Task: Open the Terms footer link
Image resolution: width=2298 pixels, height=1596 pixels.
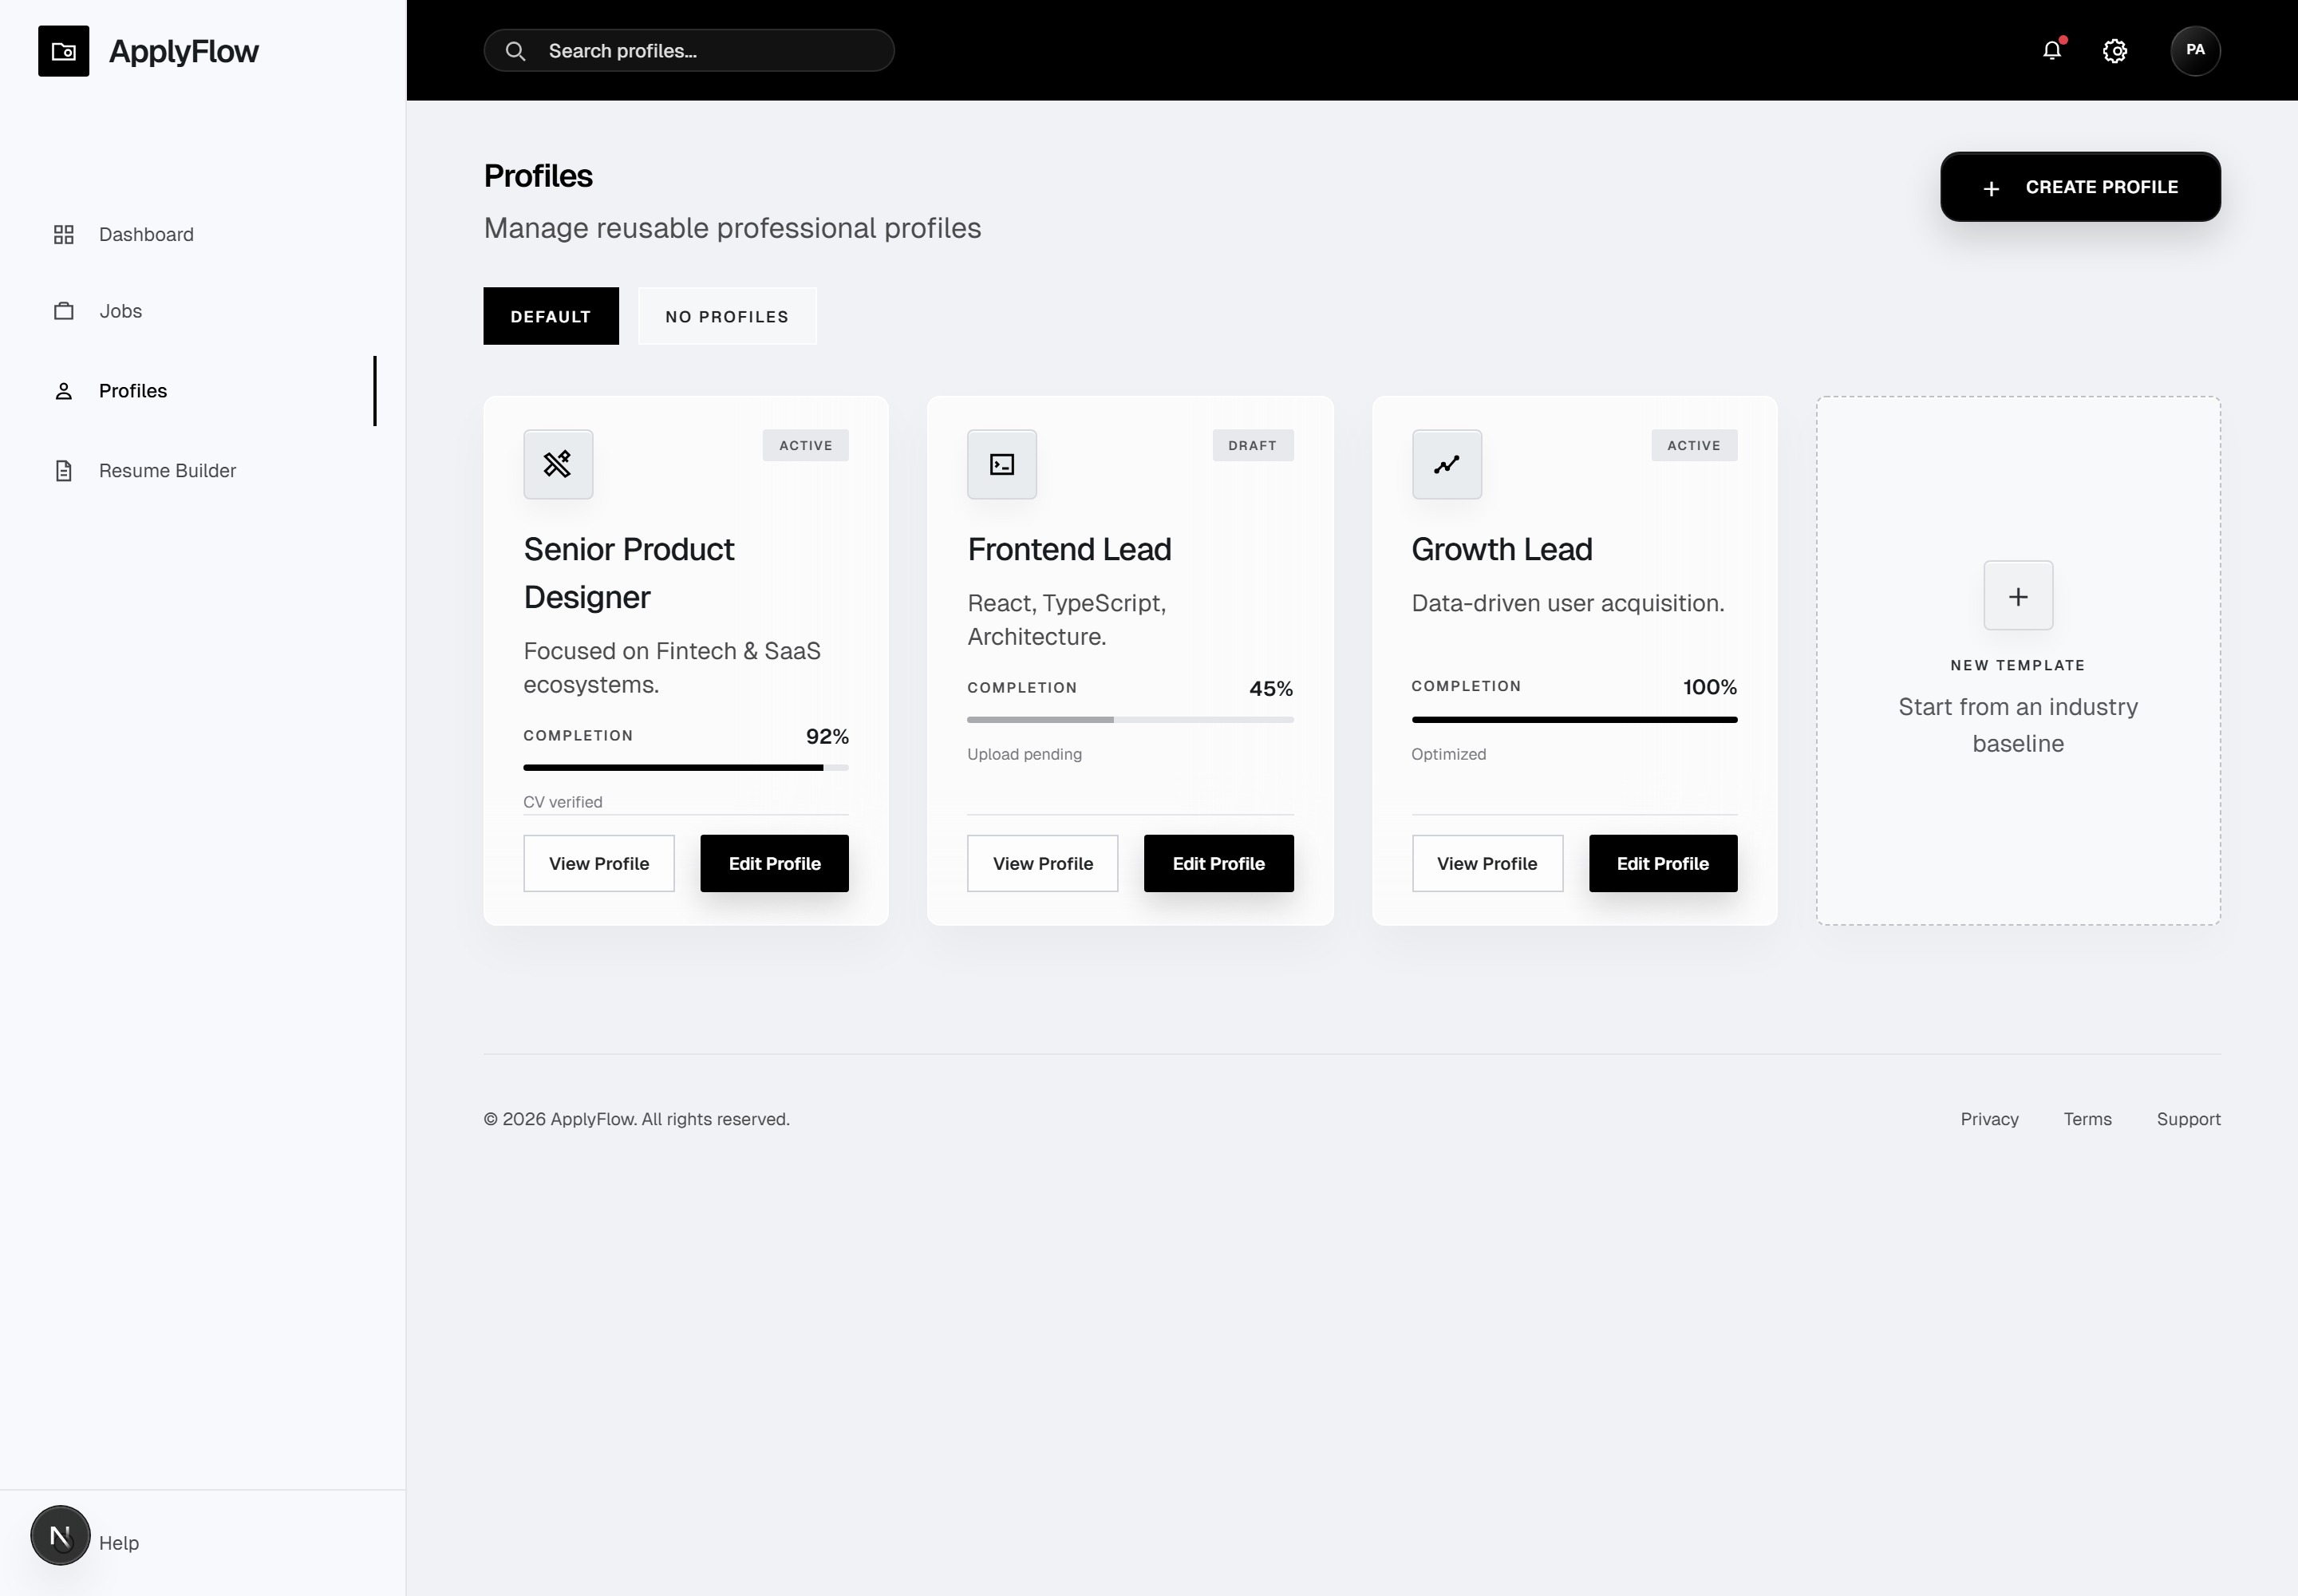Action: [x=2087, y=1119]
